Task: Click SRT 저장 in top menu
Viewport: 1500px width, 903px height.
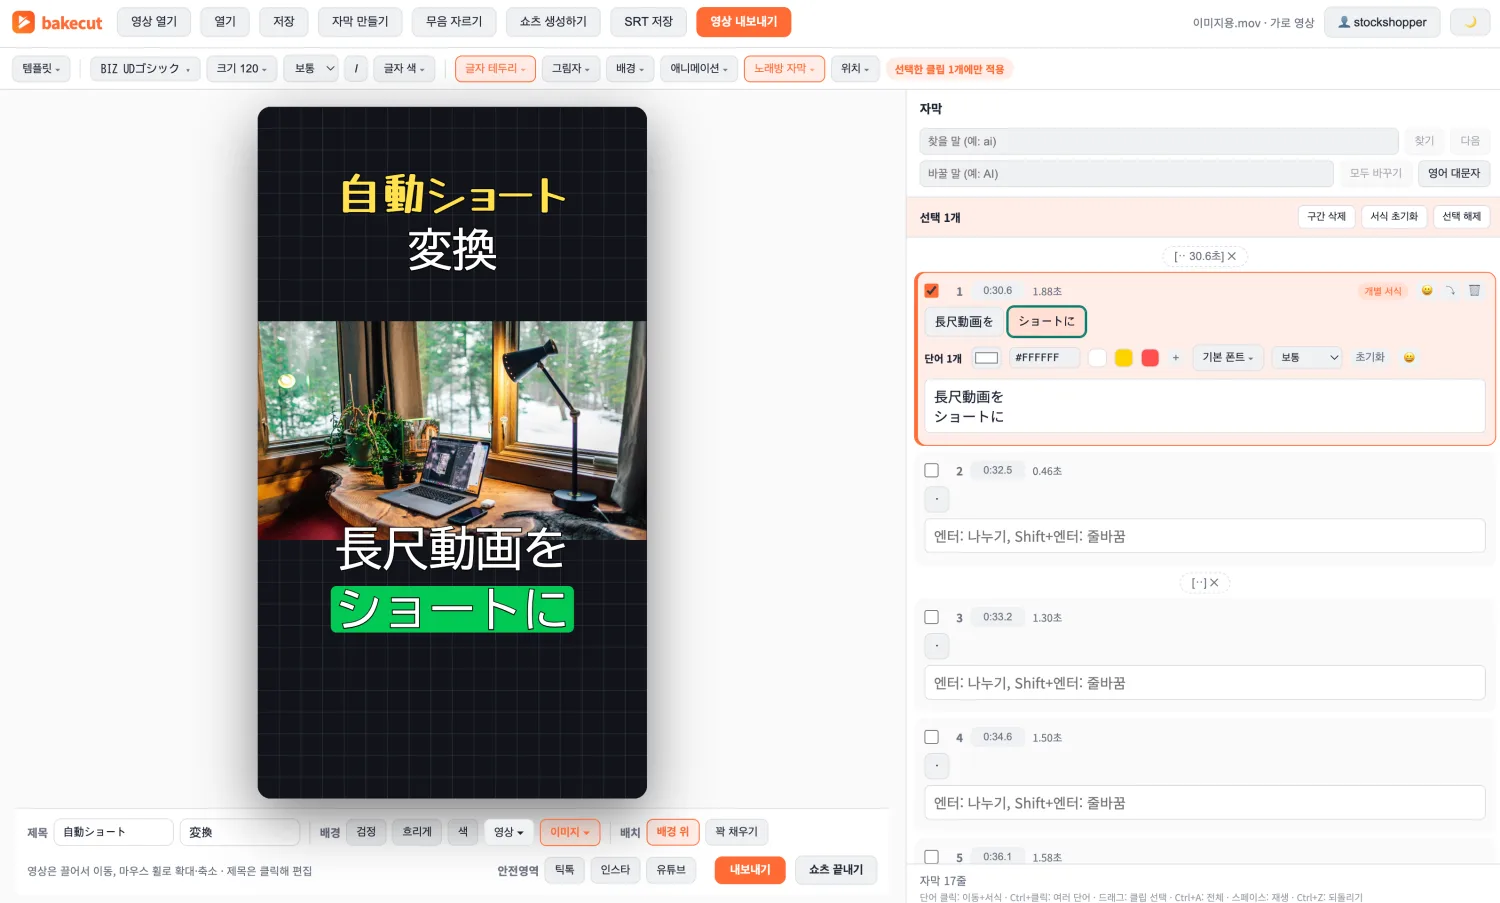Action: (x=648, y=22)
